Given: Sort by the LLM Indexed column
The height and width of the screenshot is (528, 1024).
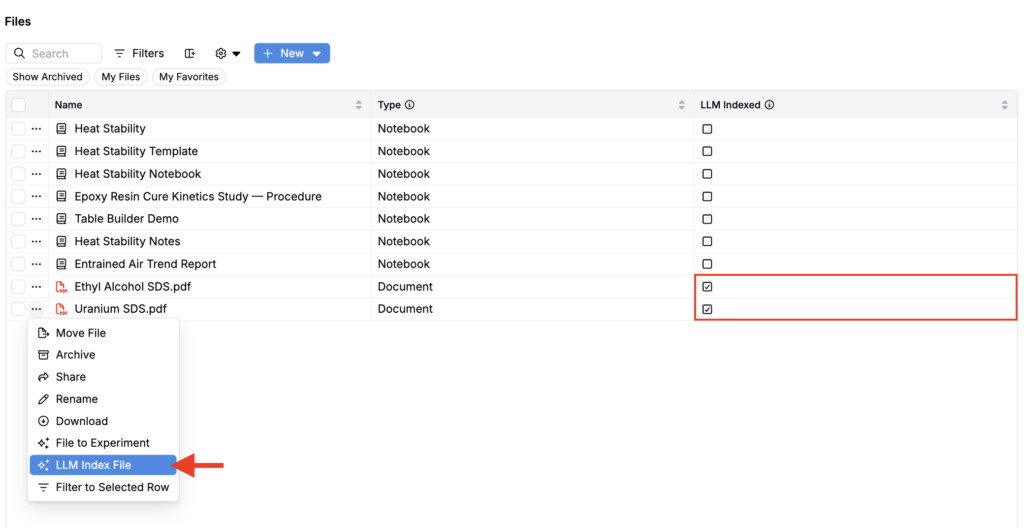Looking at the screenshot, I should [1004, 105].
